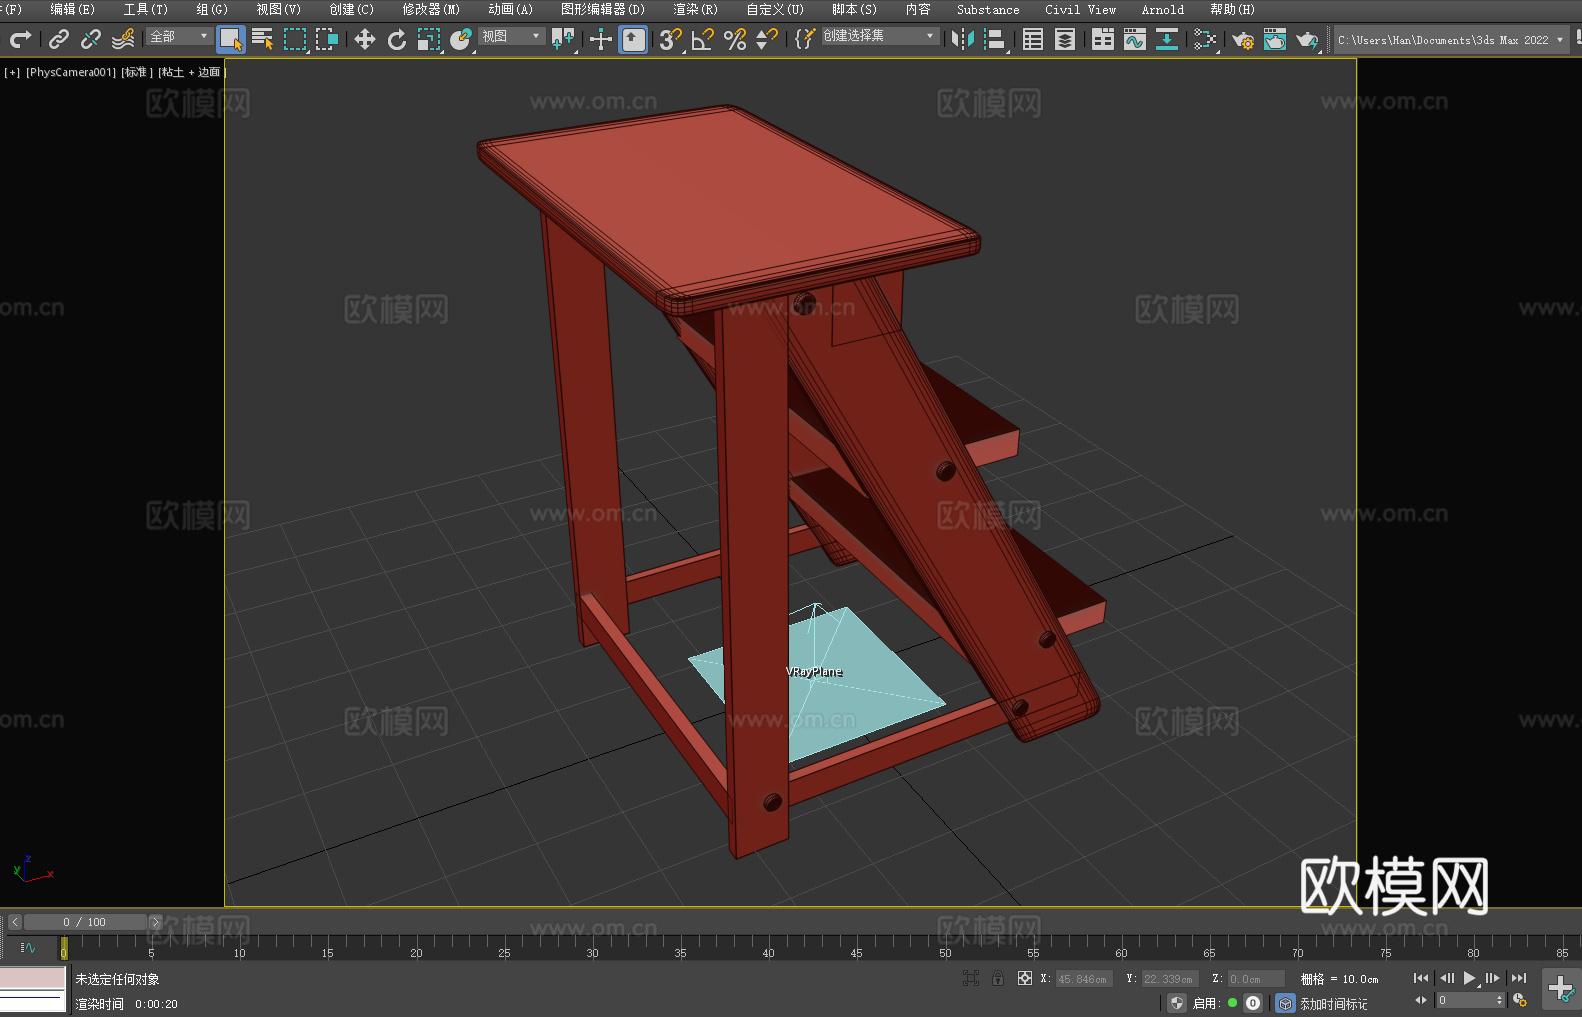Open the Material Editor nodes icon
The width and height of the screenshot is (1582, 1017).
pos(1205,39)
